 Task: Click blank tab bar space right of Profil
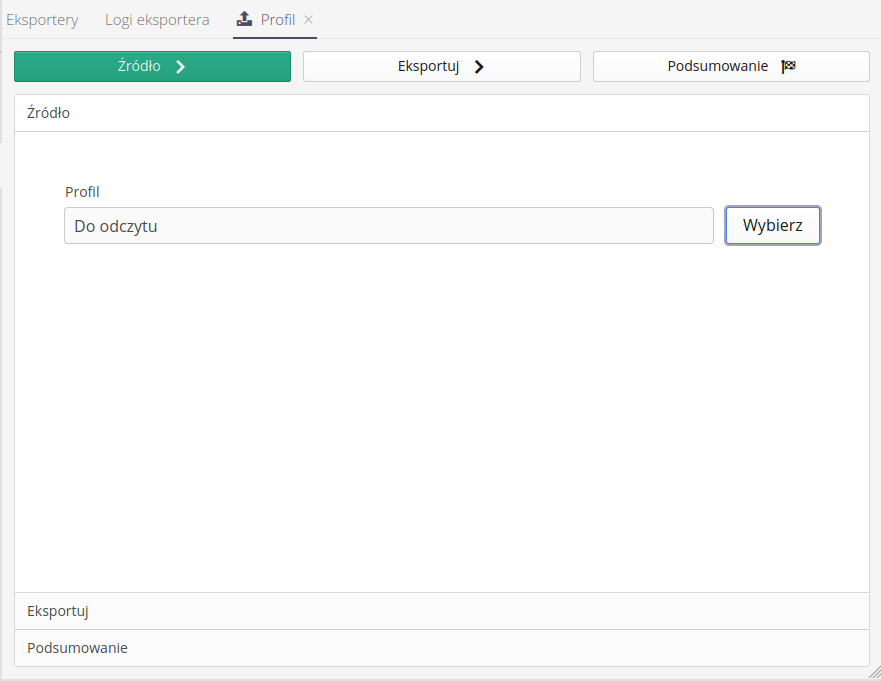click(x=600, y=20)
